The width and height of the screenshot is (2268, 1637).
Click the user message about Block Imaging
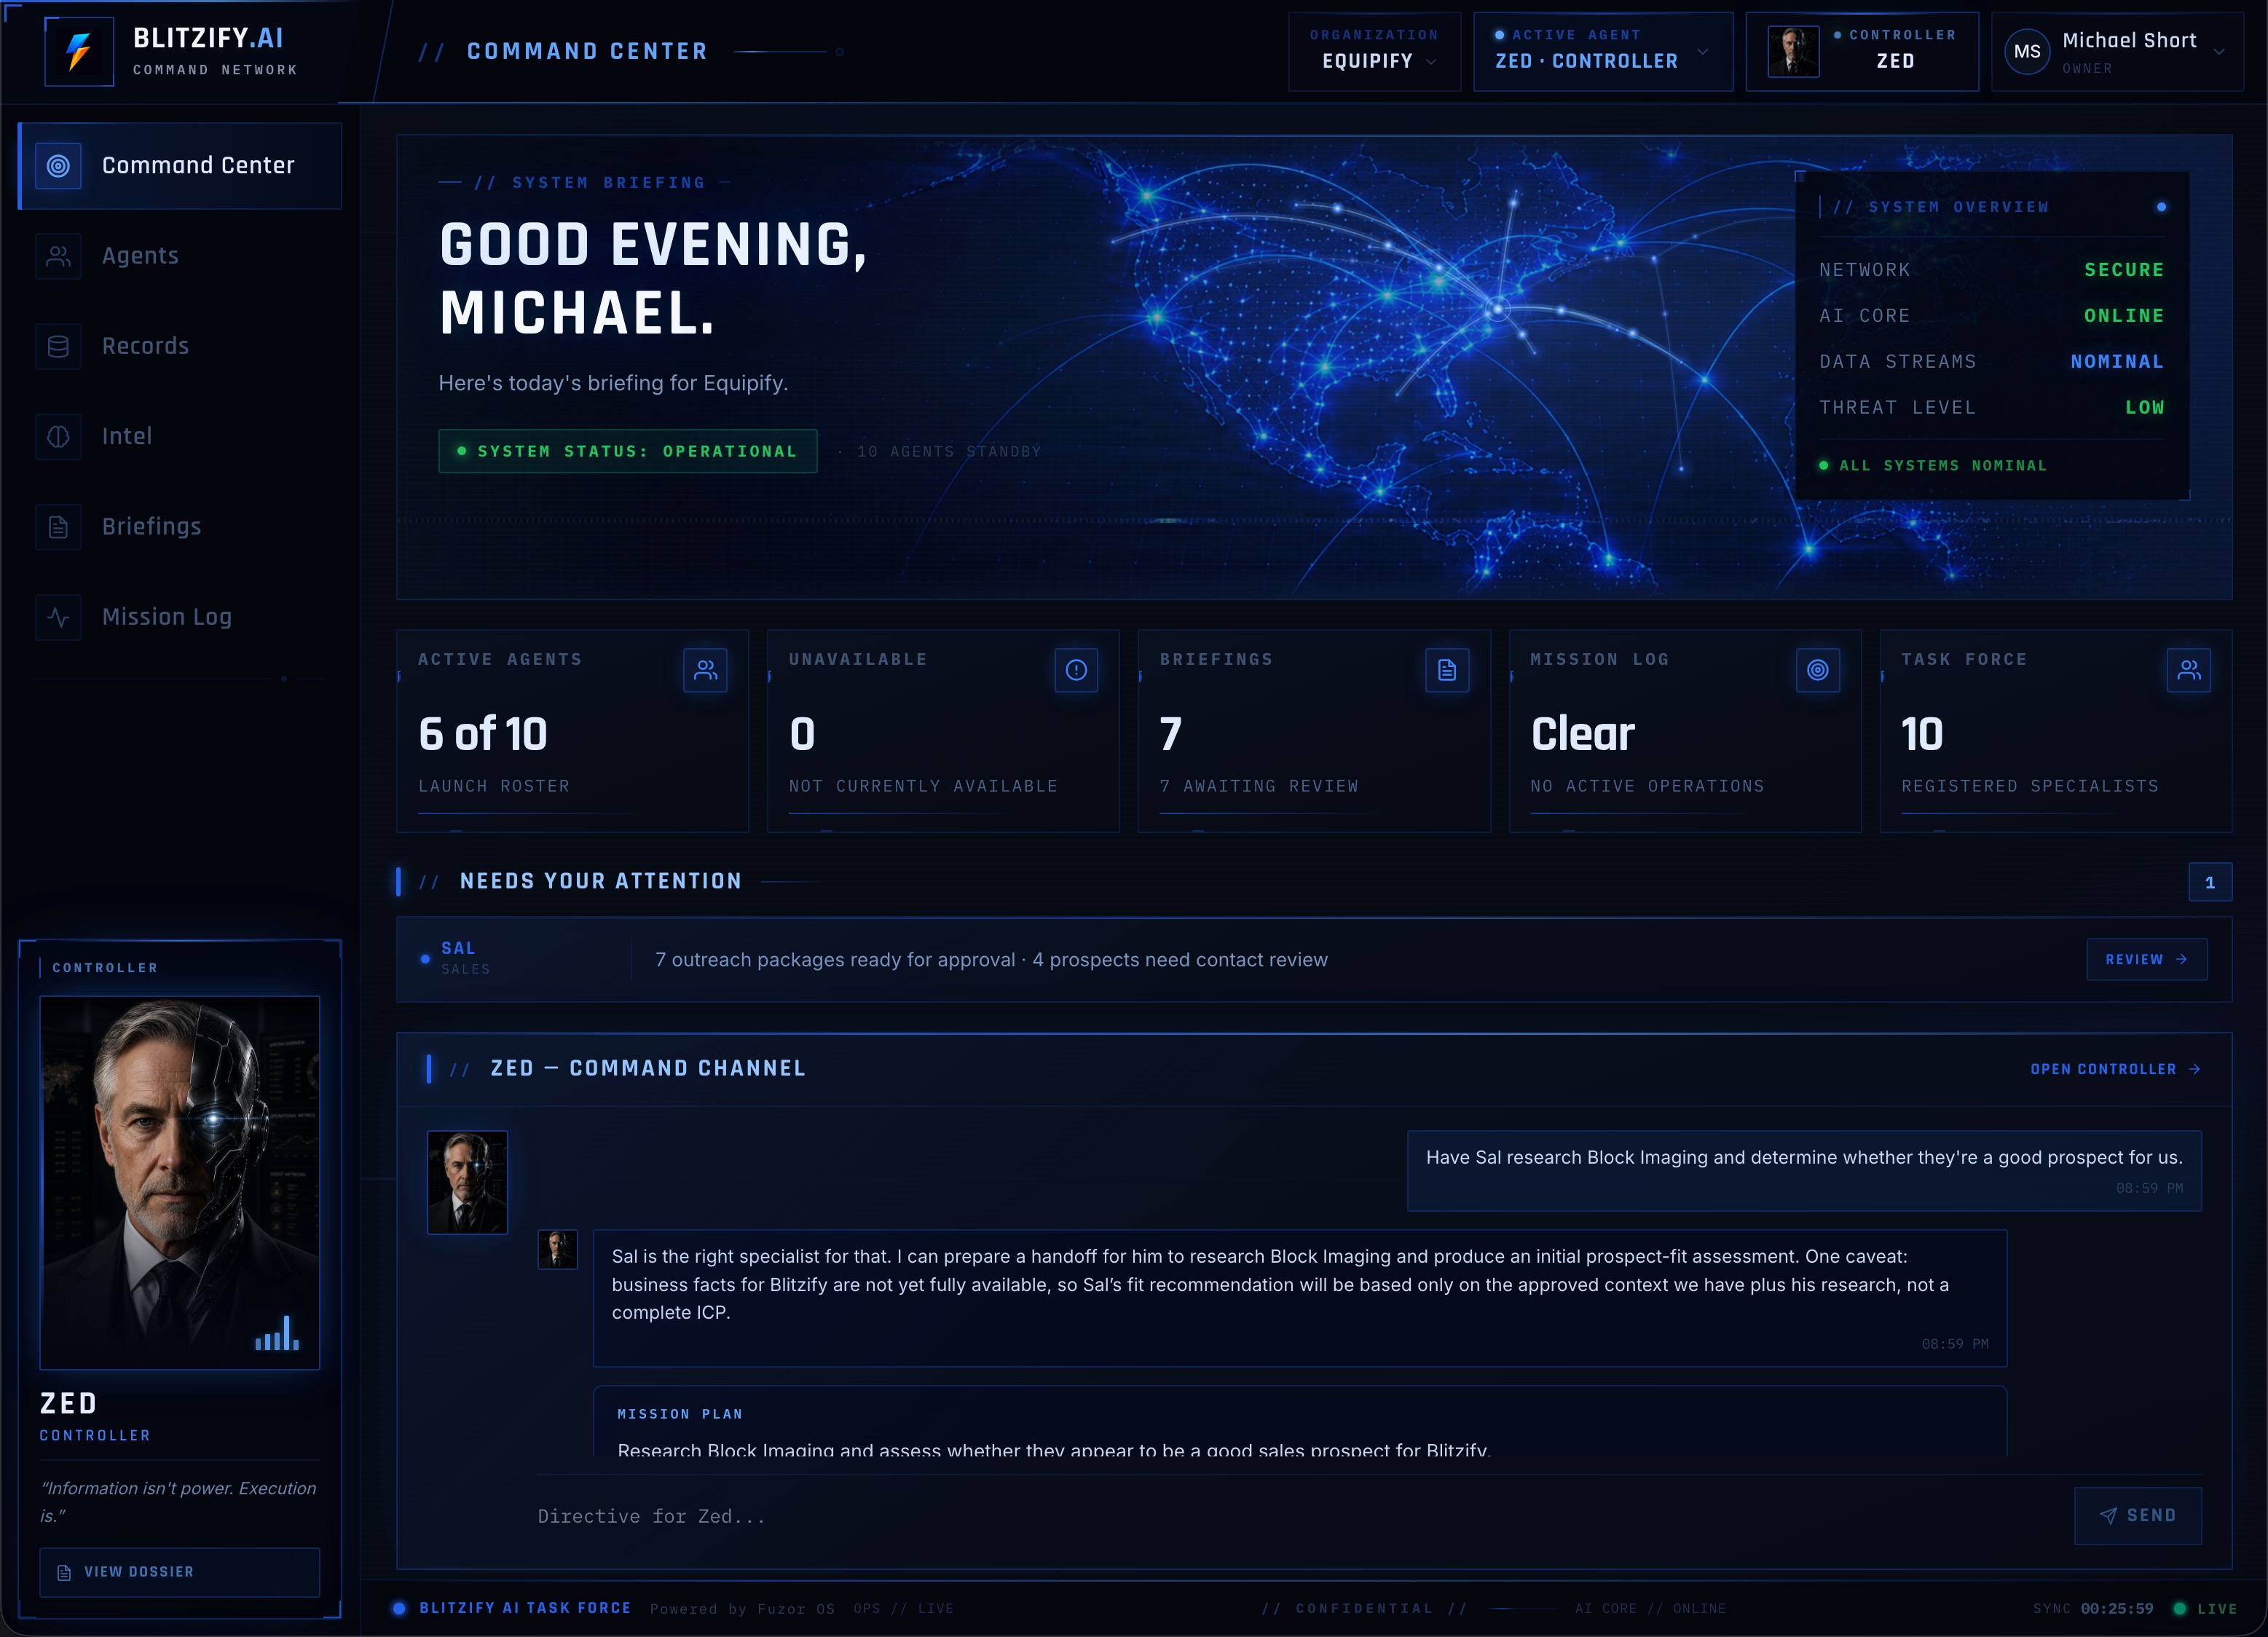point(1804,1171)
